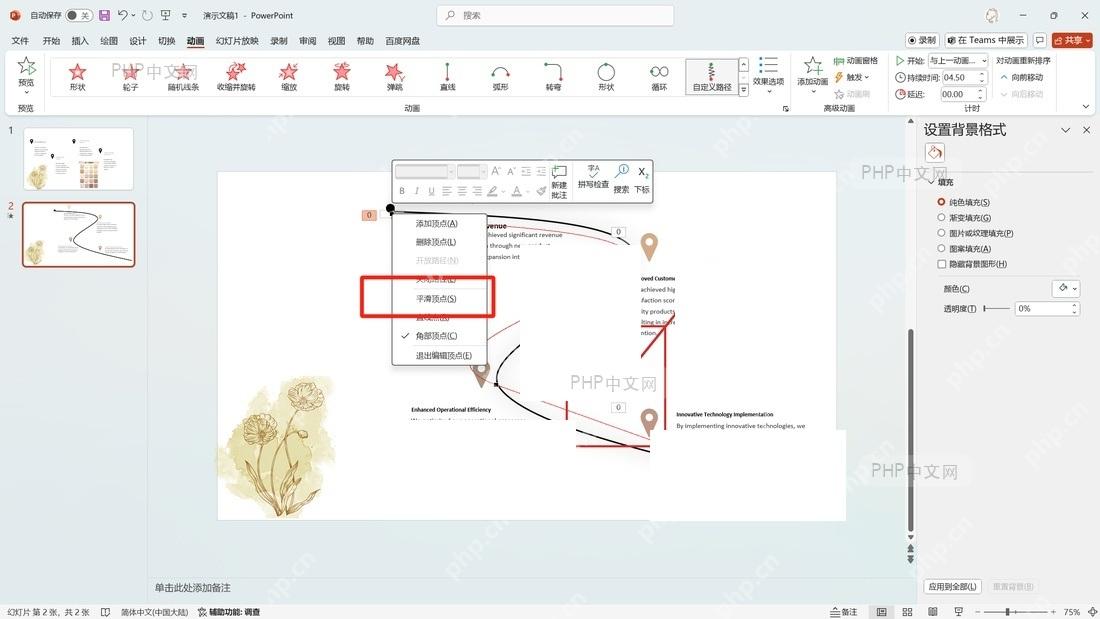Open 效果选项 (Effect Options)

[768, 74]
